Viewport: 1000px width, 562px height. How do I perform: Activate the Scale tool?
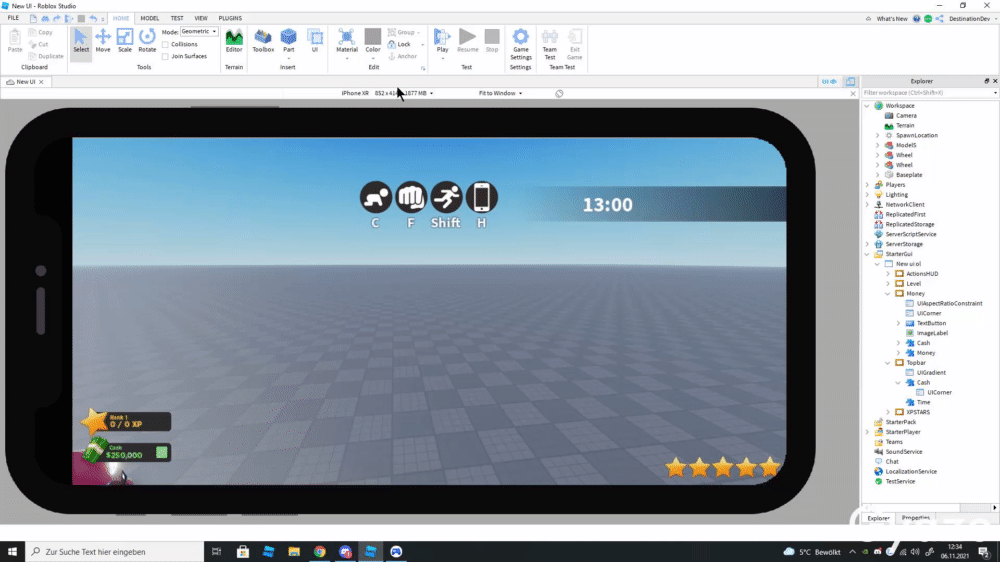(125, 41)
